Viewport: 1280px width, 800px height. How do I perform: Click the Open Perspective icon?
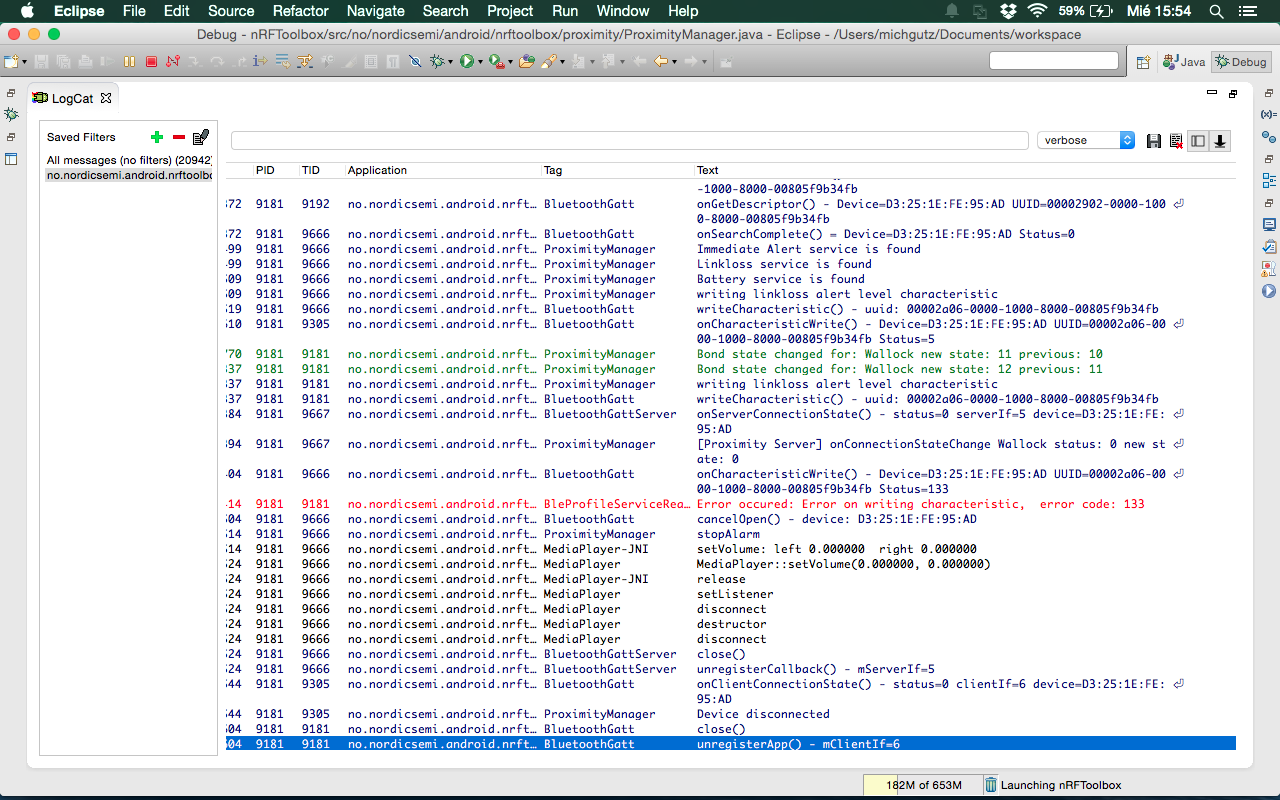point(1143,62)
